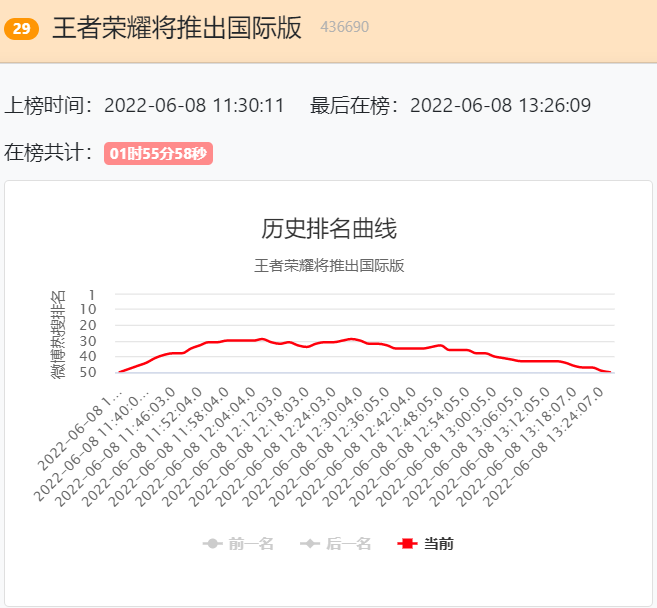Toggle the 后一名 legend series
The height and width of the screenshot is (608, 657).
[336, 544]
